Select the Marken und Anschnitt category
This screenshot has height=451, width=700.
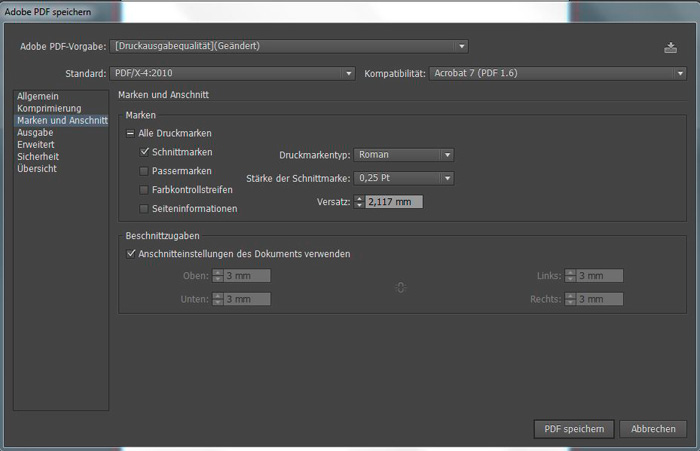[x=62, y=120]
